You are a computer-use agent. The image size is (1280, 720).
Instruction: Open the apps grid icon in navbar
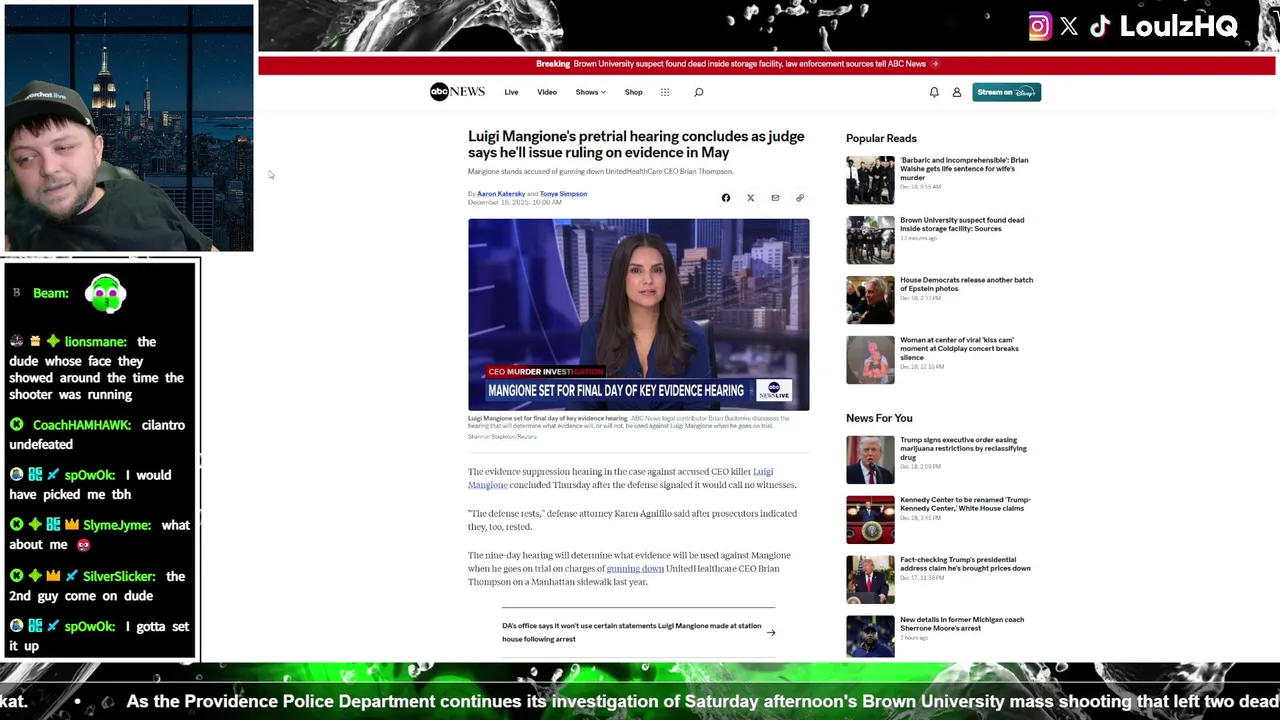click(665, 92)
